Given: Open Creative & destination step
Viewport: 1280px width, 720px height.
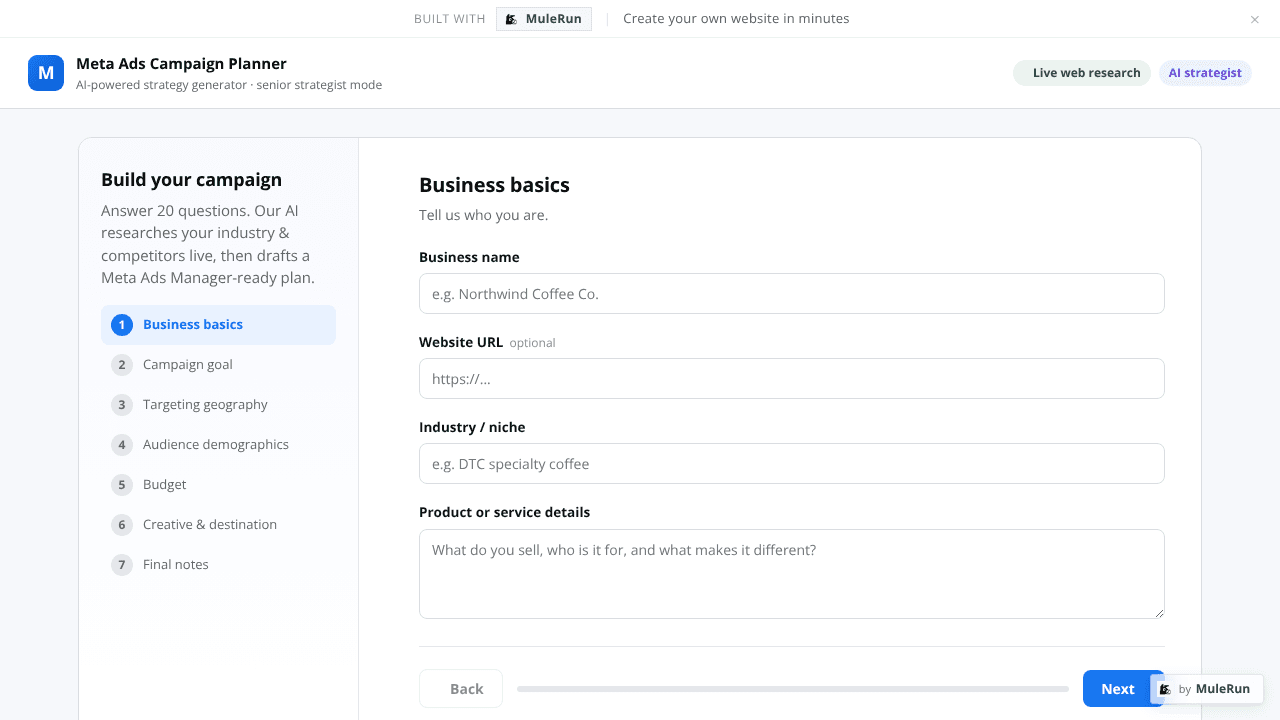Looking at the screenshot, I should pos(218,525).
